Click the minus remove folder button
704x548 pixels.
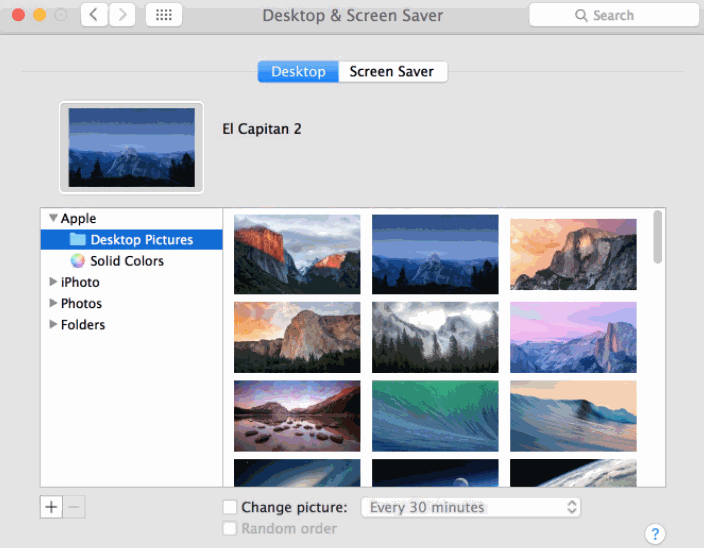(74, 507)
